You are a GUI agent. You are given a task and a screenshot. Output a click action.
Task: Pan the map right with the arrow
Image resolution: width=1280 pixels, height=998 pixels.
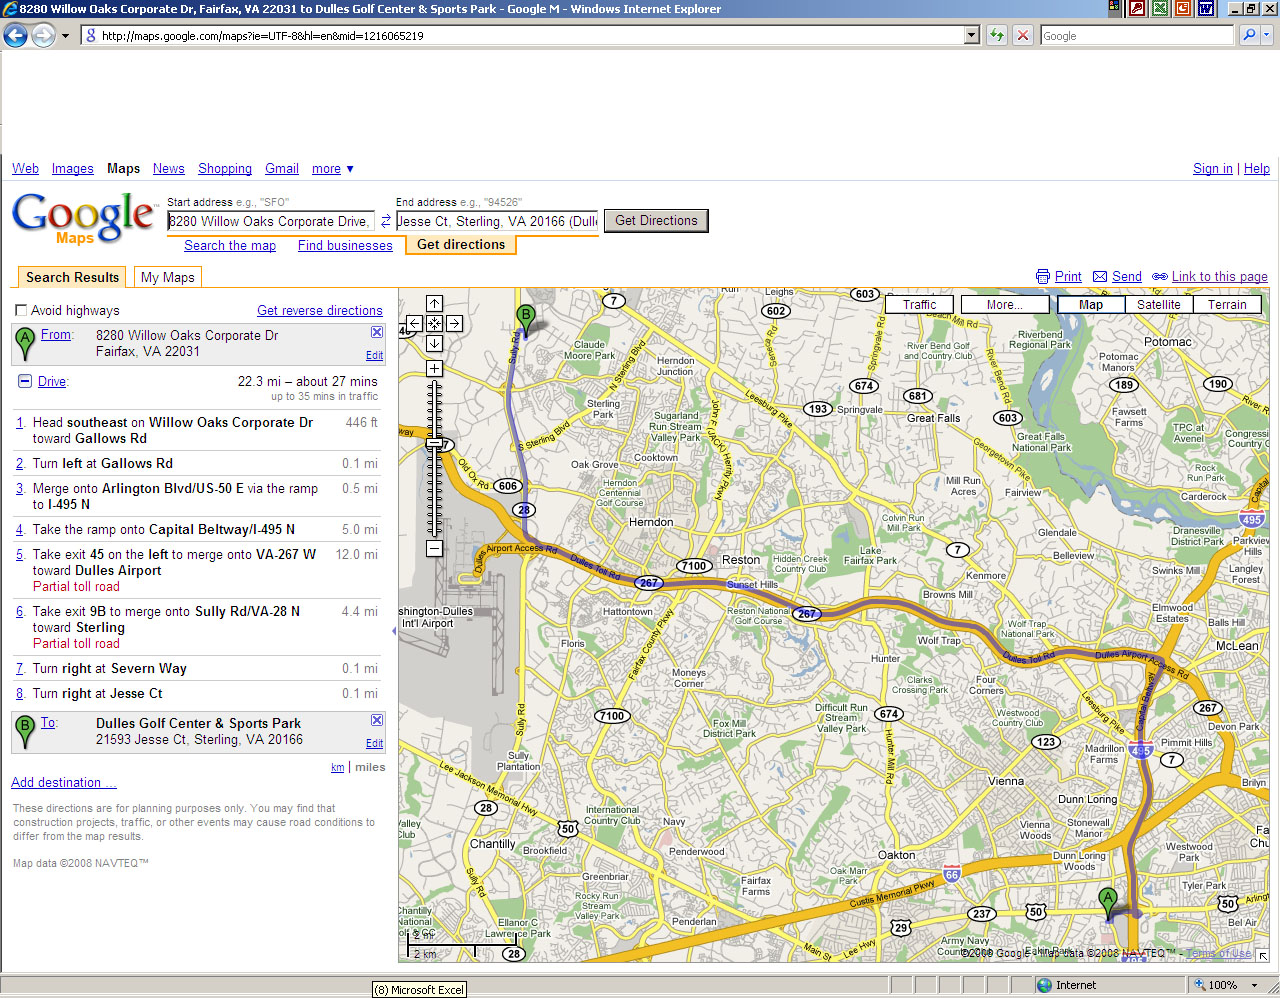(454, 323)
